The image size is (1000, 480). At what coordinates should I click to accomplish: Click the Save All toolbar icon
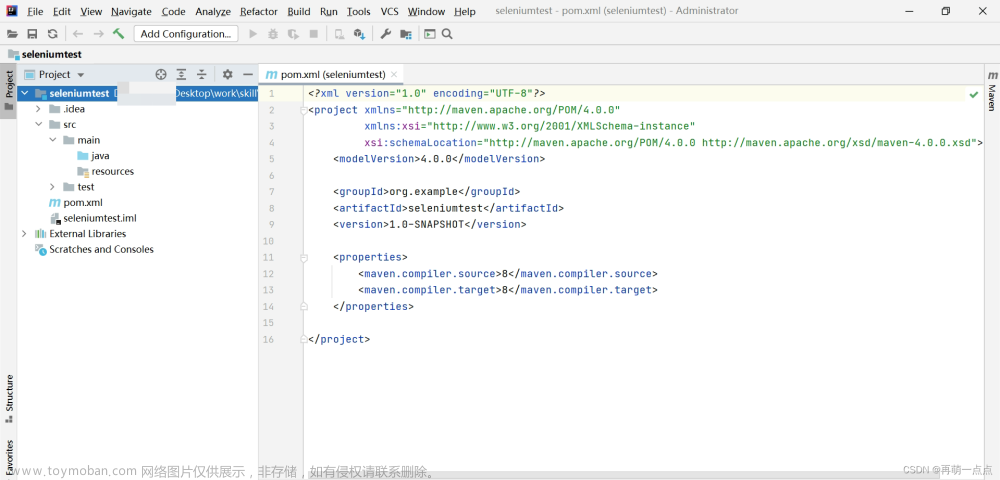tap(32, 34)
